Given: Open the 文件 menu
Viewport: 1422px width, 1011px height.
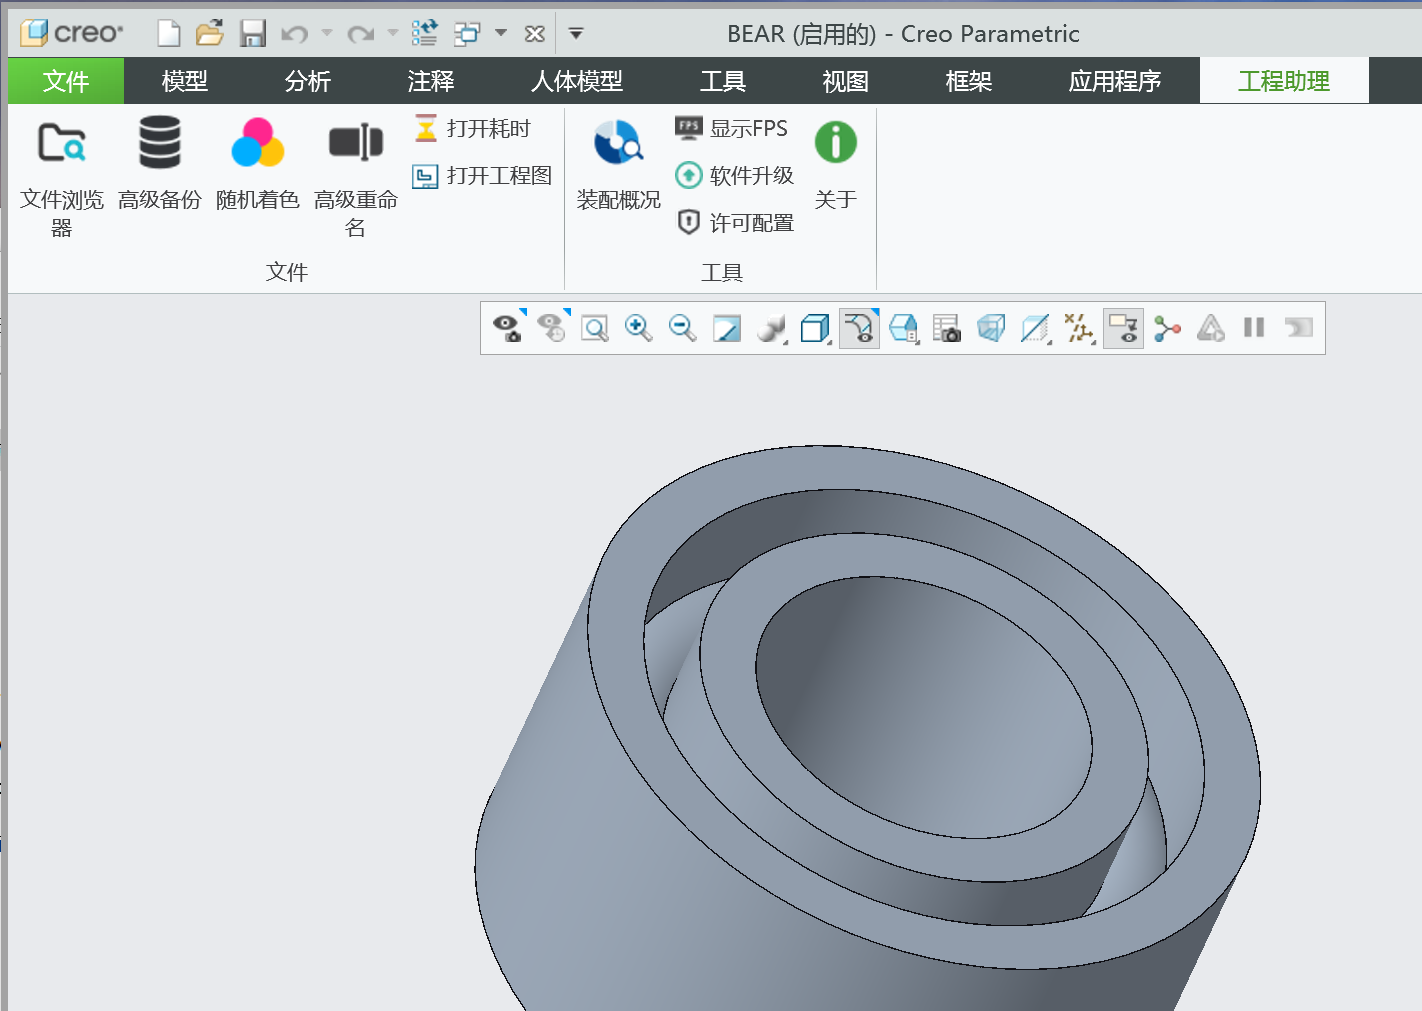Looking at the screenshot, I should [x=65, y=80].
